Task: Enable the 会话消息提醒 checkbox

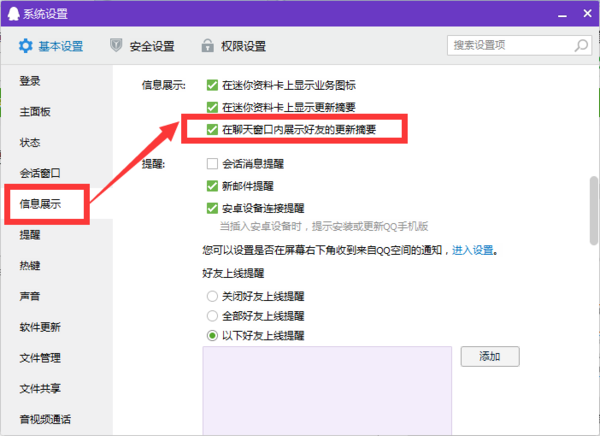Action: (x=212, y=164)
